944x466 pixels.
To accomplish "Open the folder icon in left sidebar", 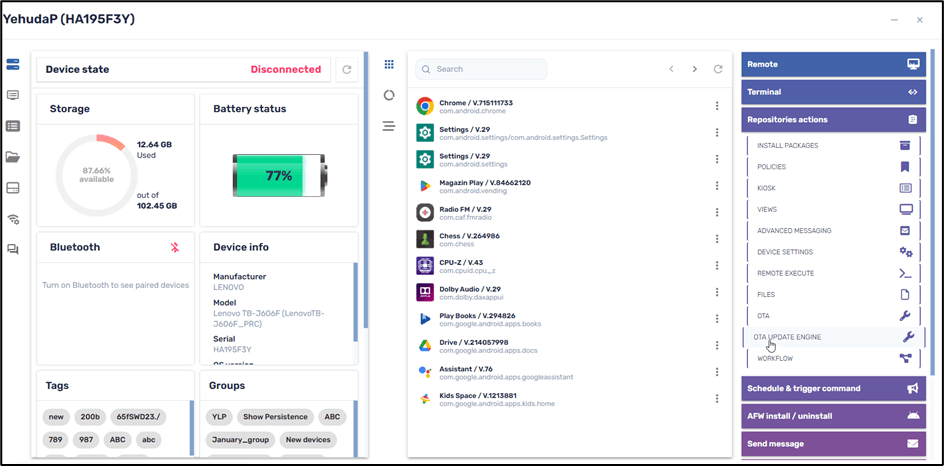I will pyautogui.click(x=13, y=157).
